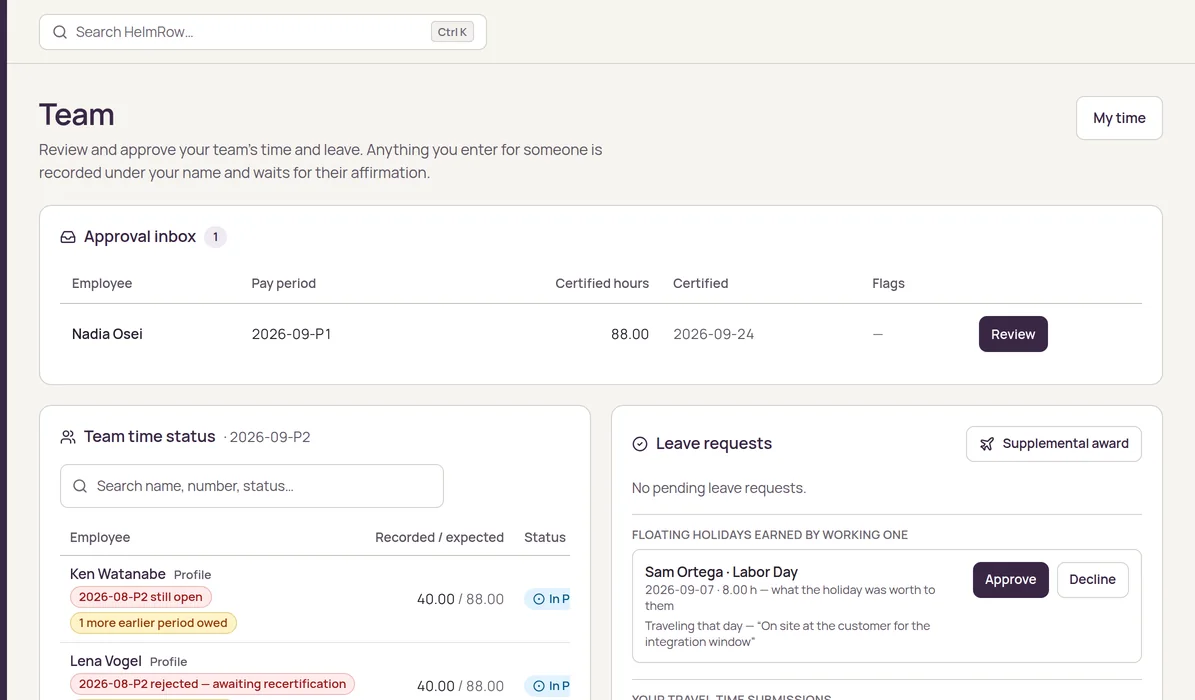Open Lena Vogel's Profile link
Image resolution: width=1195 pixels, height=700 pixels.
(x=168, y=662)
